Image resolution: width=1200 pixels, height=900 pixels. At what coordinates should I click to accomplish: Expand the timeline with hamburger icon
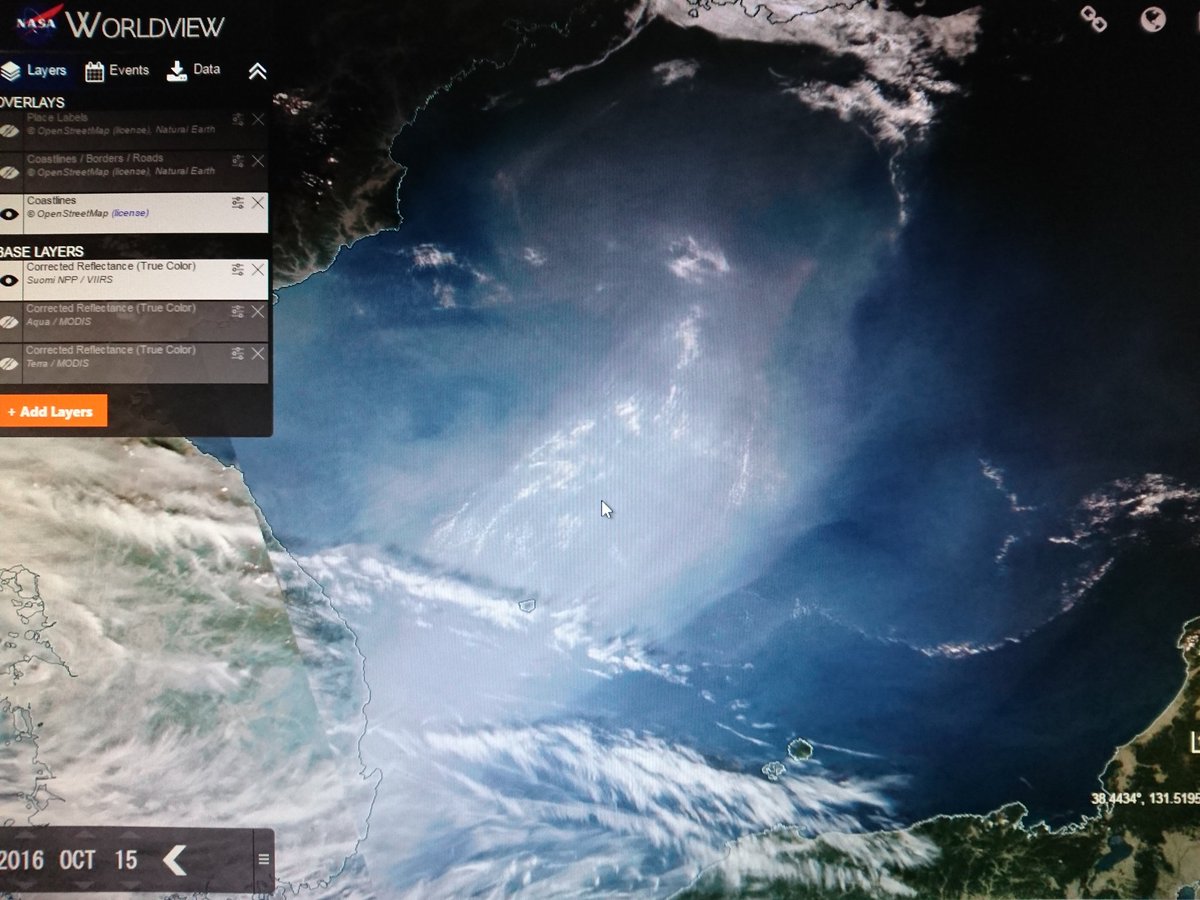[263, 859]
